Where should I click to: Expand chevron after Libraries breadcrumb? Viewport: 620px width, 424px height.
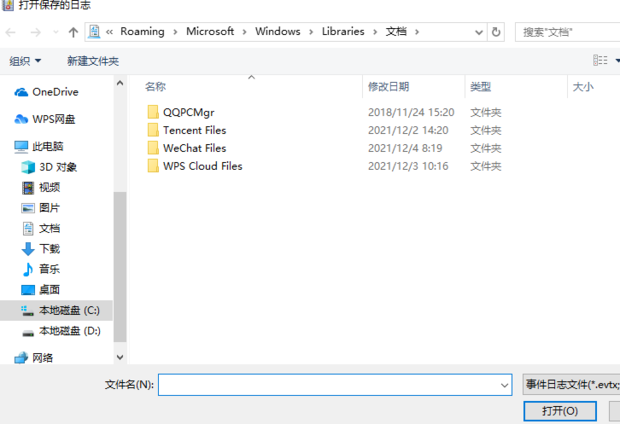tap(375, 32)
